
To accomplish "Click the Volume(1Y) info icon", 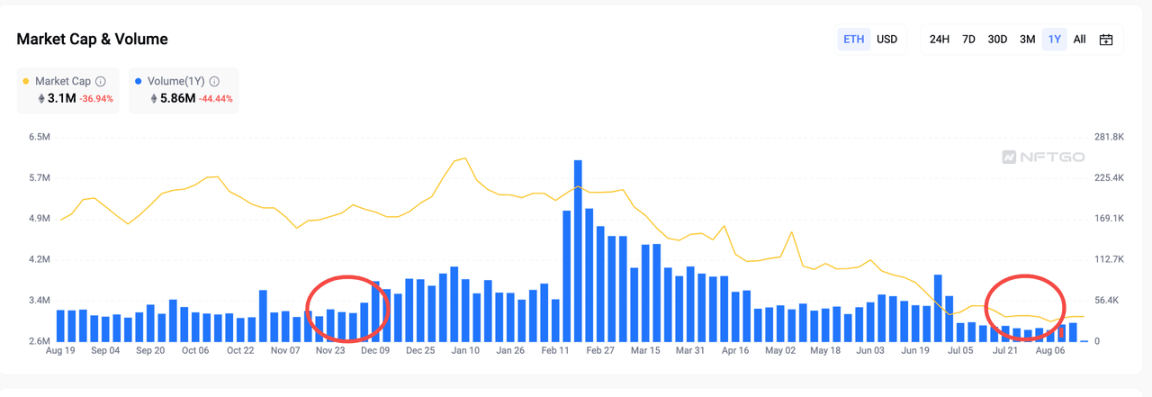I will click(214, 82).
